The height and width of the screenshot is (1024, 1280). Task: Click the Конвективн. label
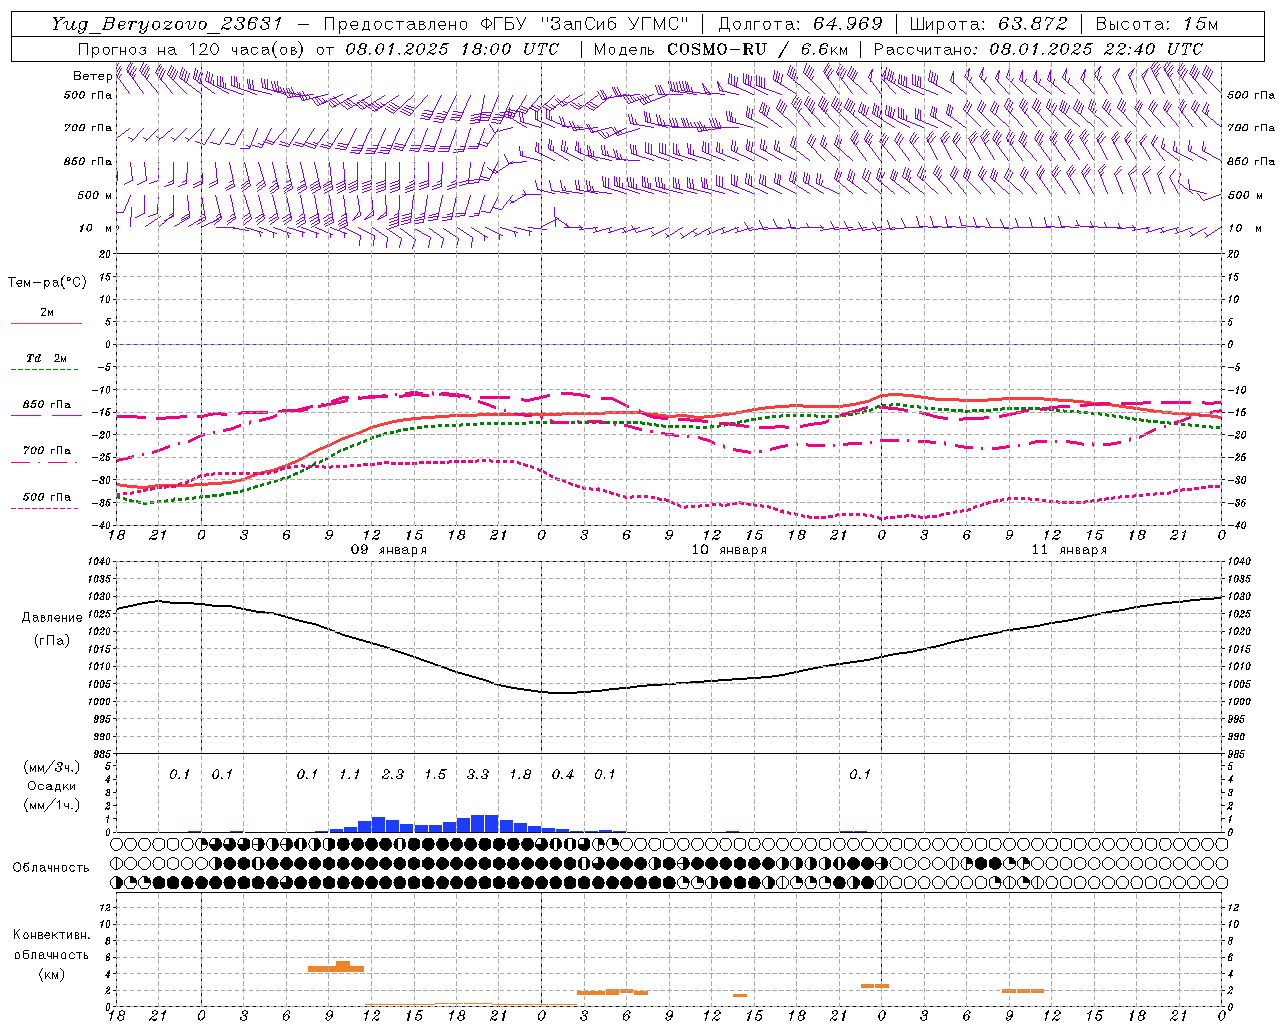coord(52,935)
